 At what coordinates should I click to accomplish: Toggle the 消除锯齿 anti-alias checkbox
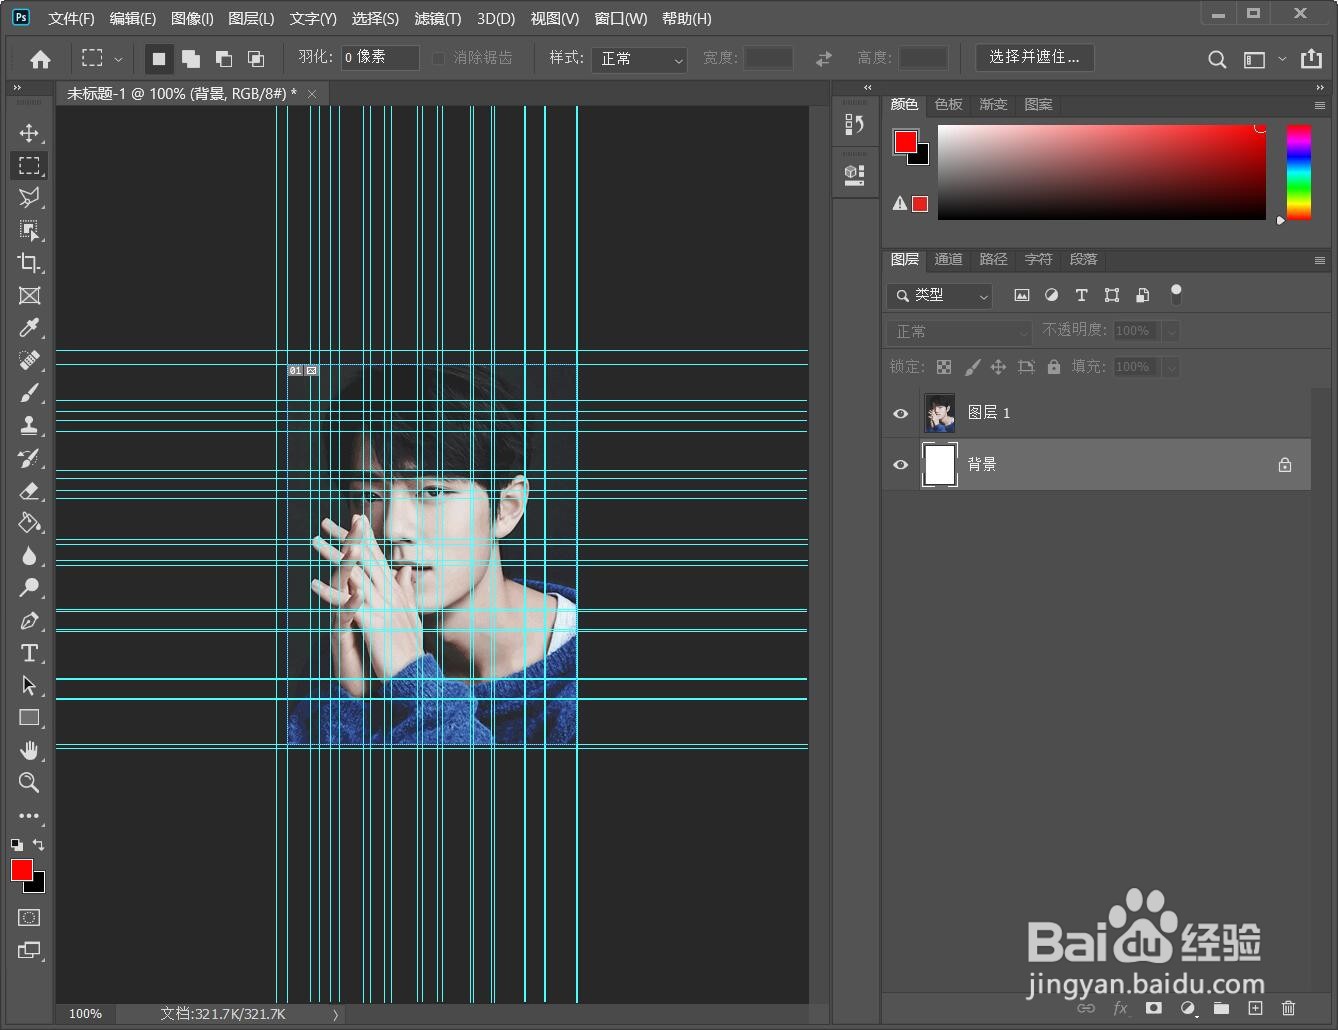[x=438, y=58]
